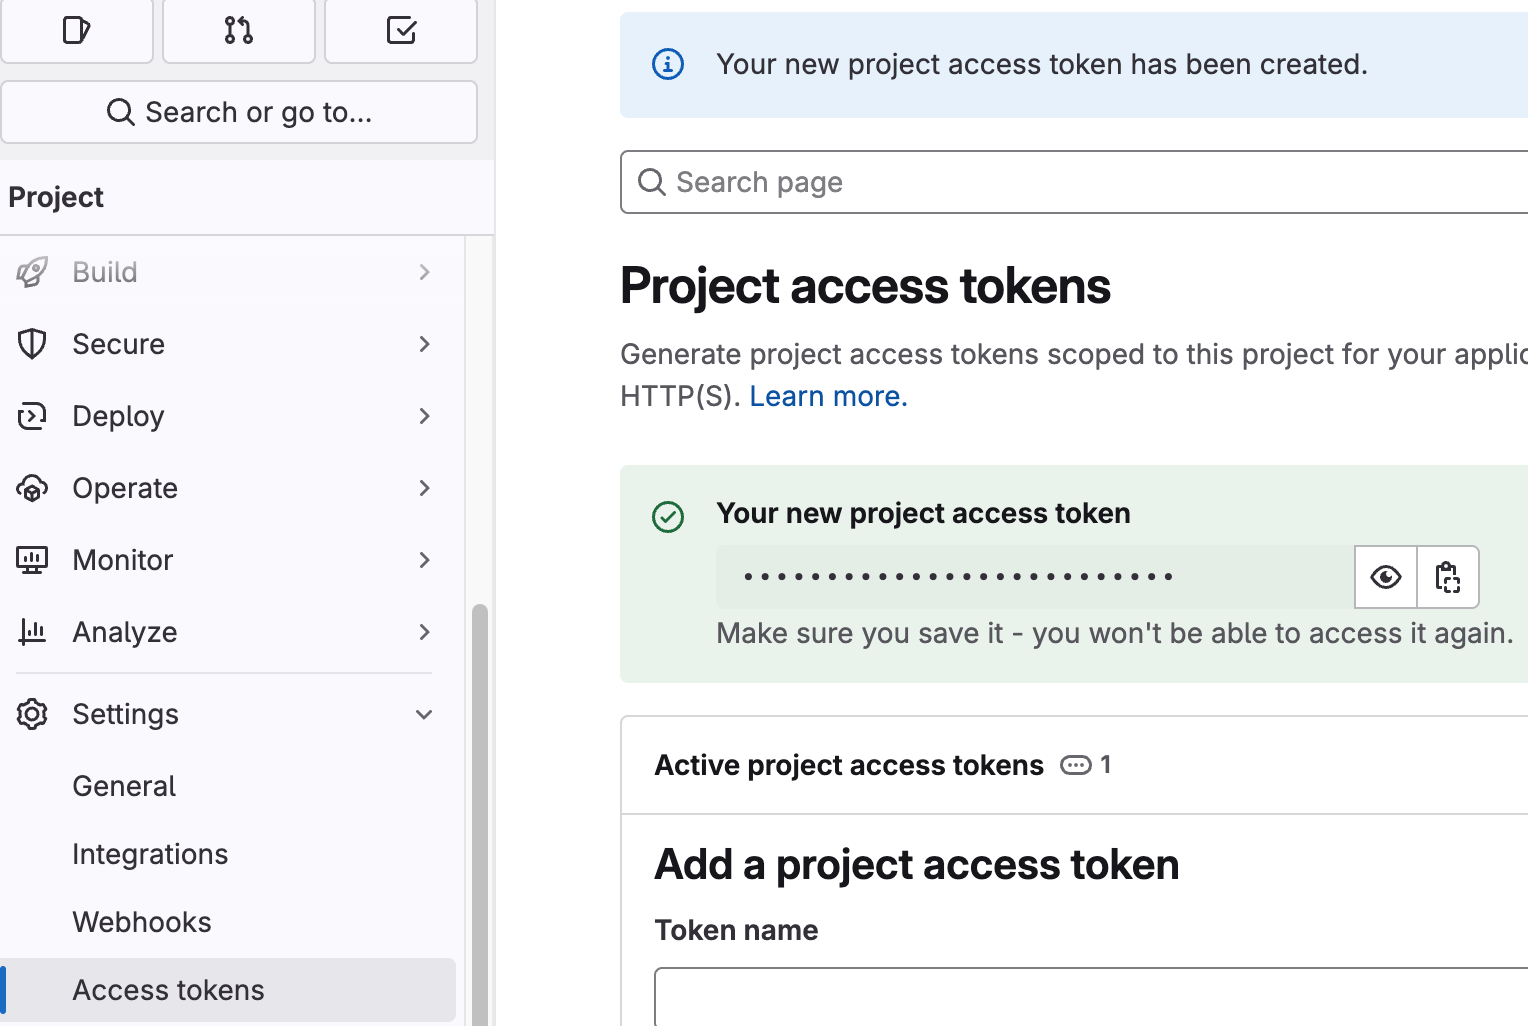The height and width of the screenshot is (1026, 1528).
Task: Open the To-Do list icon button
Action: coord(401,30)
